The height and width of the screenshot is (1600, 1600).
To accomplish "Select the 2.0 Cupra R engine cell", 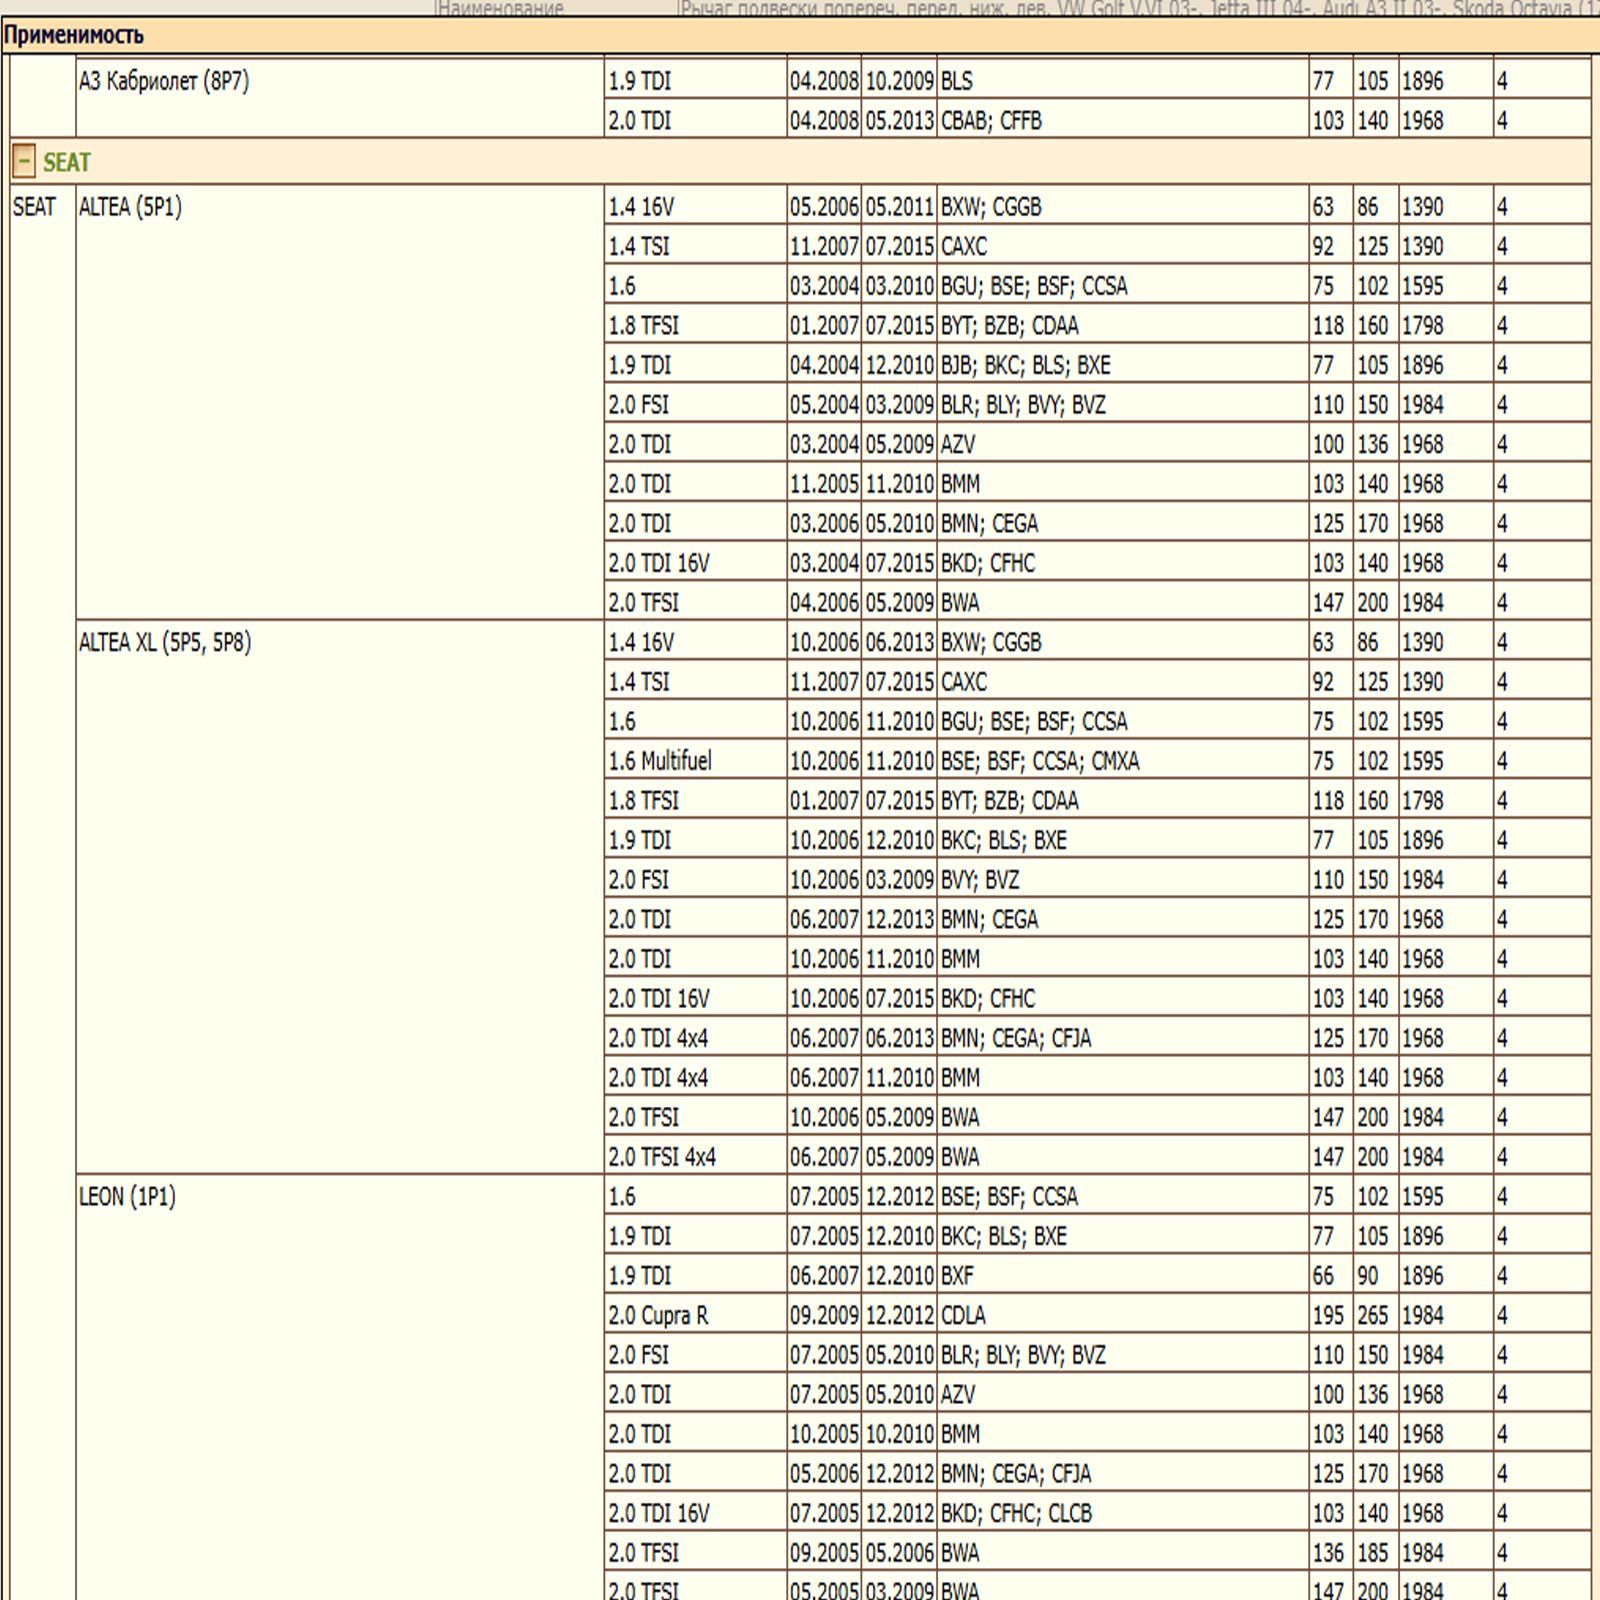I will click(x=696, y=1315).
